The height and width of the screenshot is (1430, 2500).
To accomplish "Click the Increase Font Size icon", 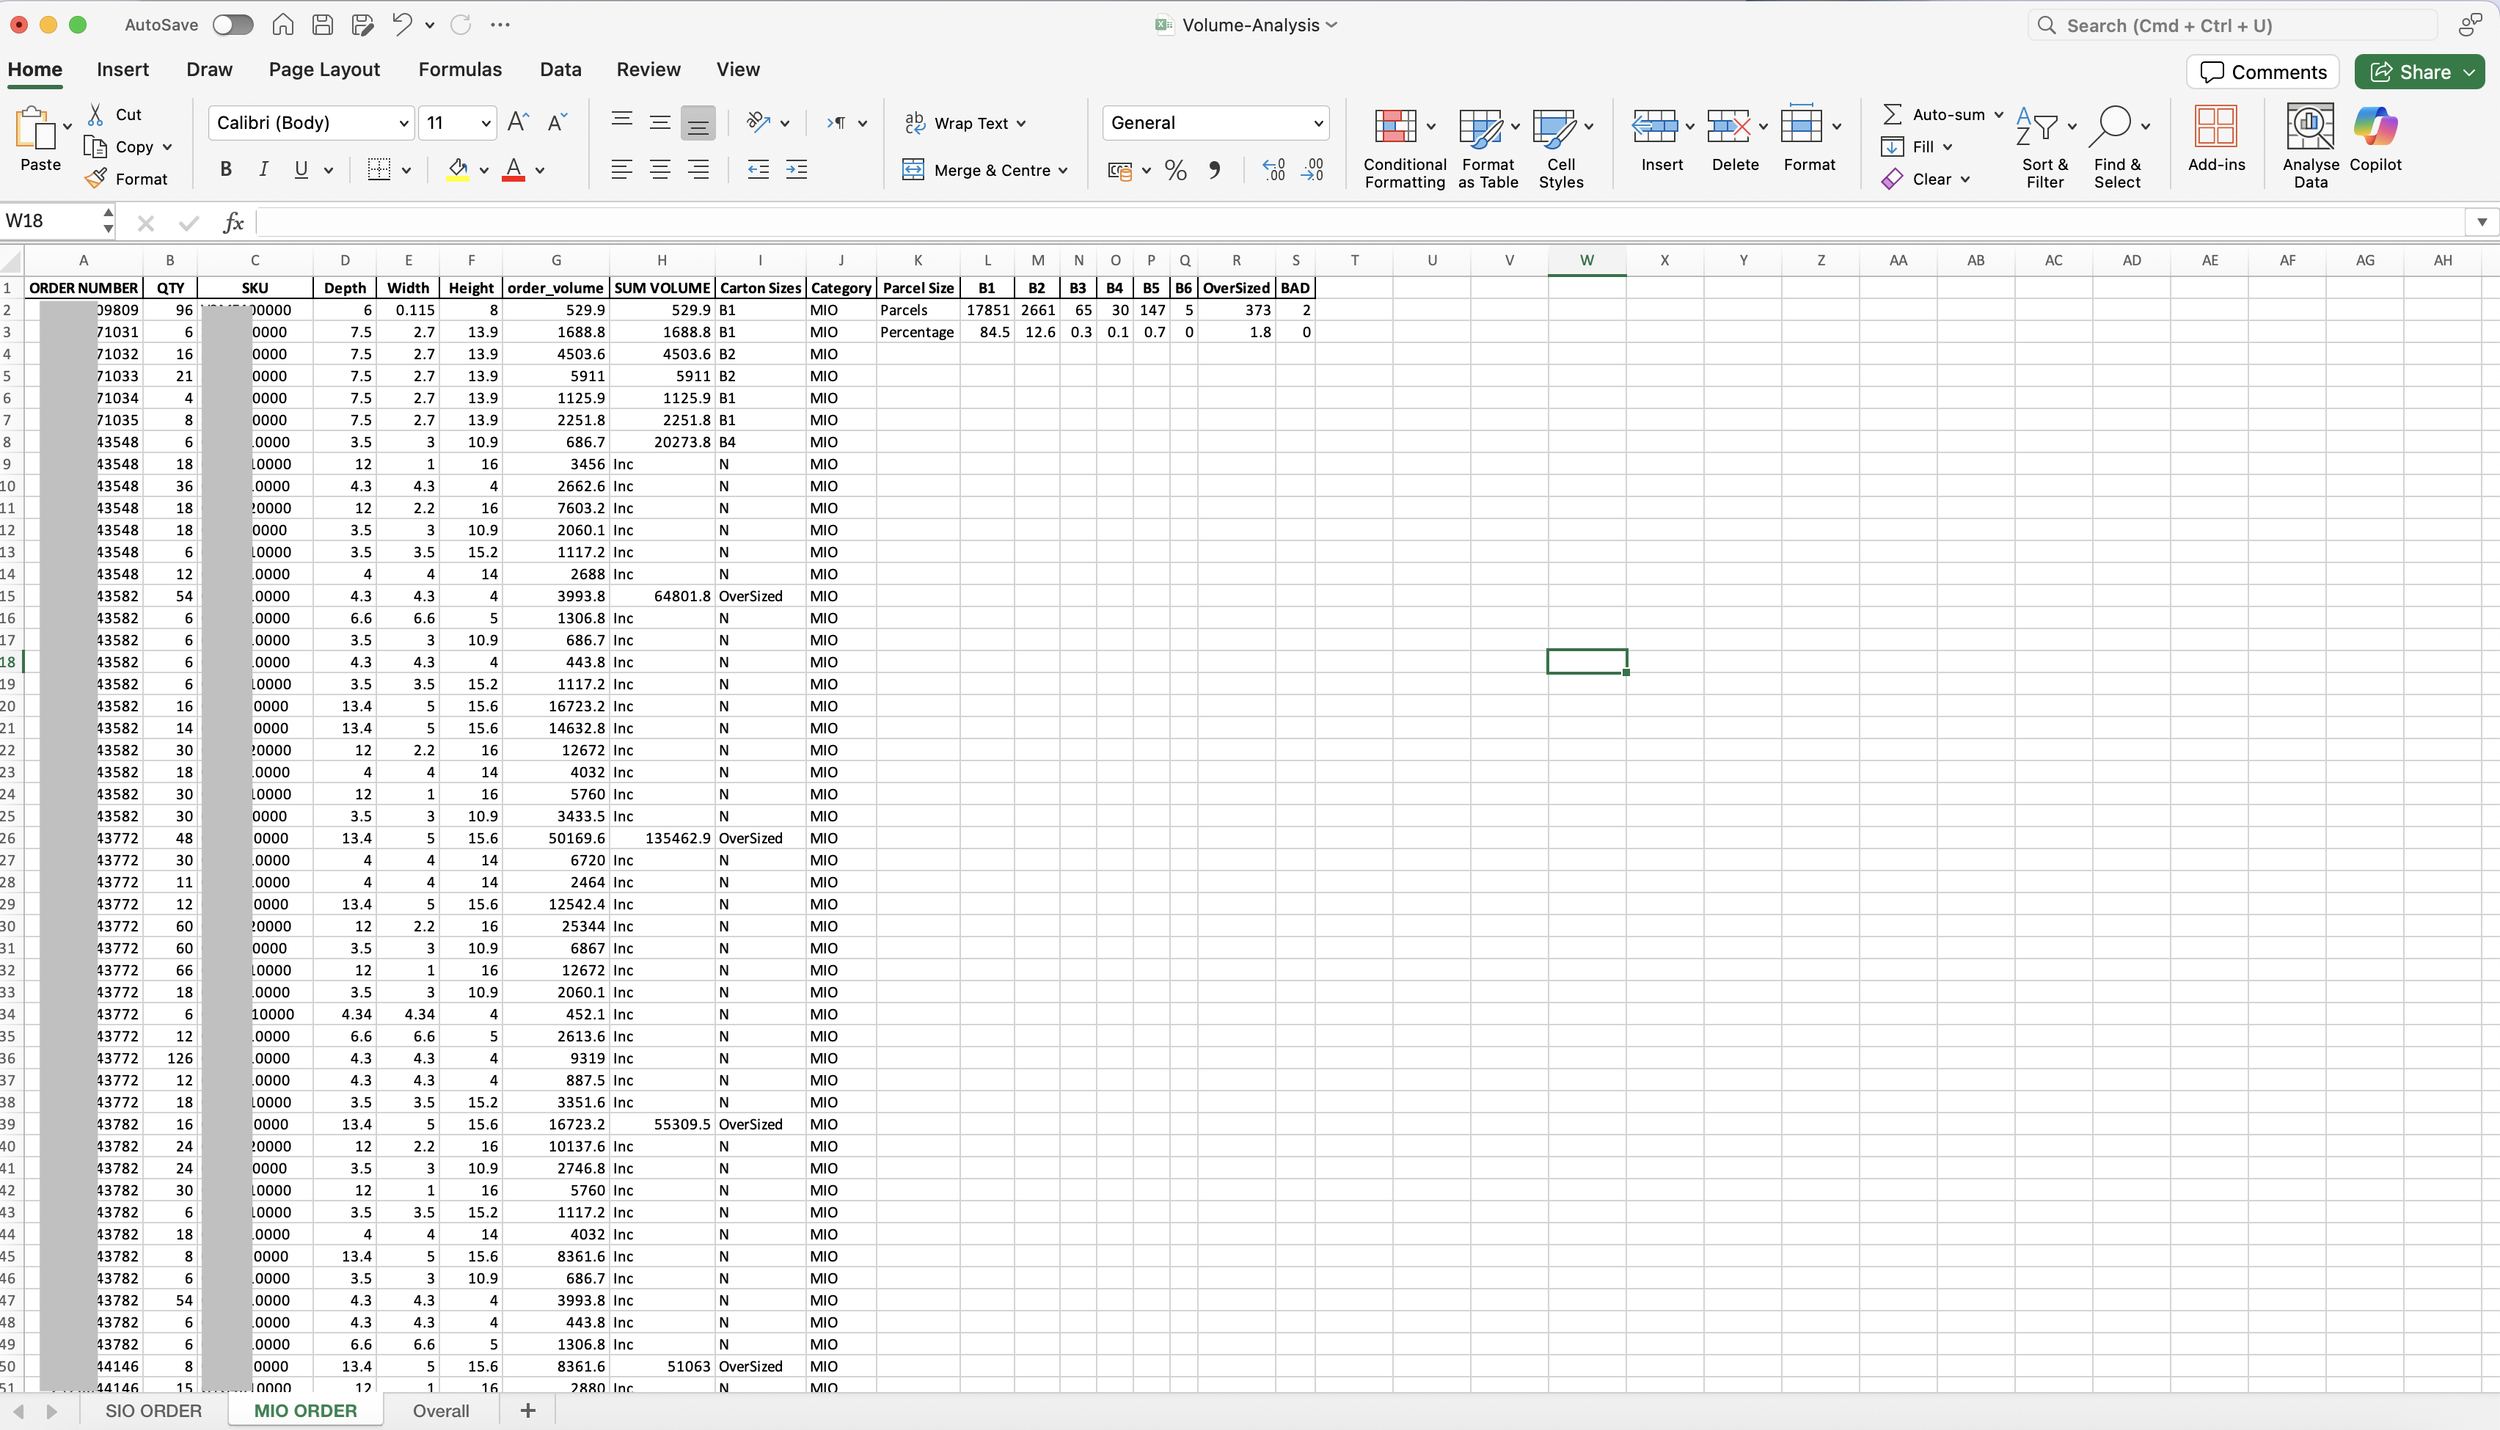I will pyautogui.click(x=518, y=122).
